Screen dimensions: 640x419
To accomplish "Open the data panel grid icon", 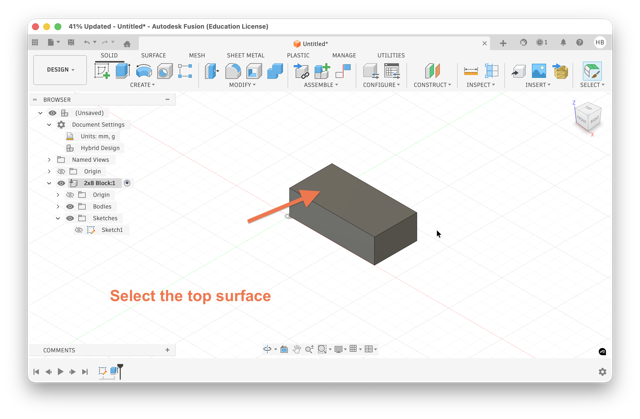I will tap(35, 42).
